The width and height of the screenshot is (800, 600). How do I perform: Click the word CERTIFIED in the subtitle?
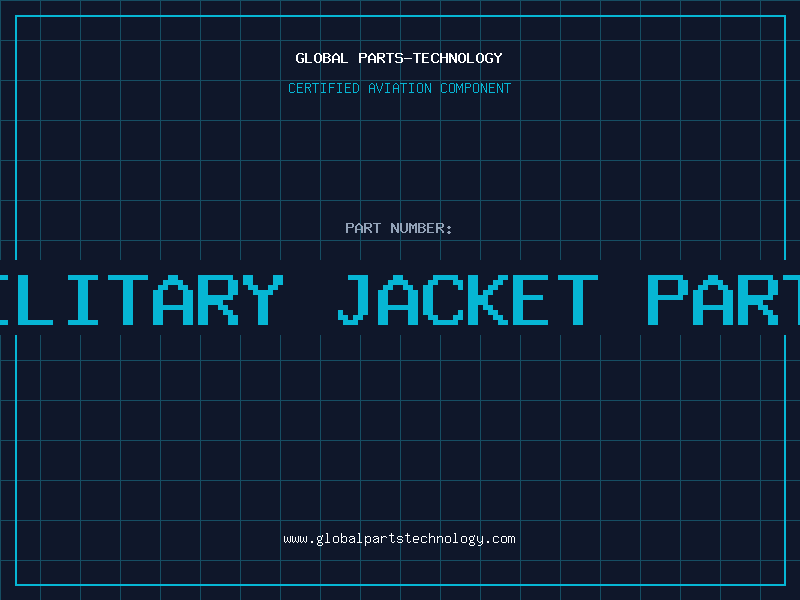point(324,88)
